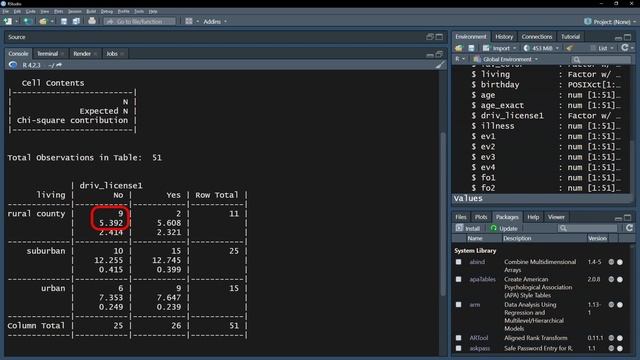
Task: Click the Open File folder icon
Action: (x=43, y=21)
